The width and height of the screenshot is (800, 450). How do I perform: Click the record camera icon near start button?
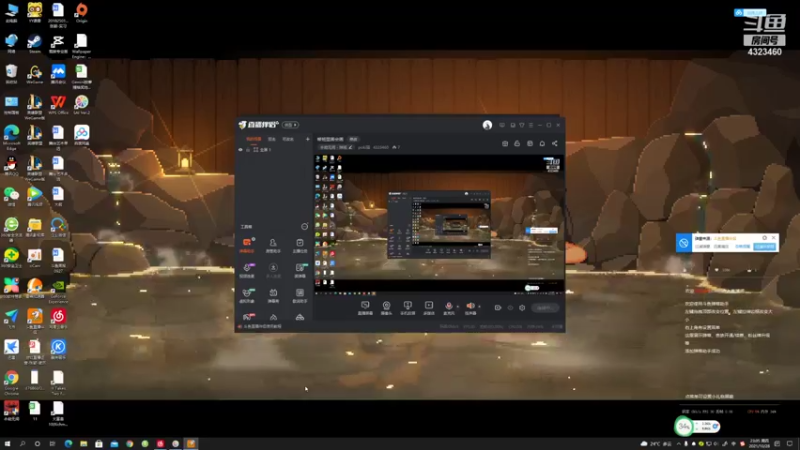498,308
